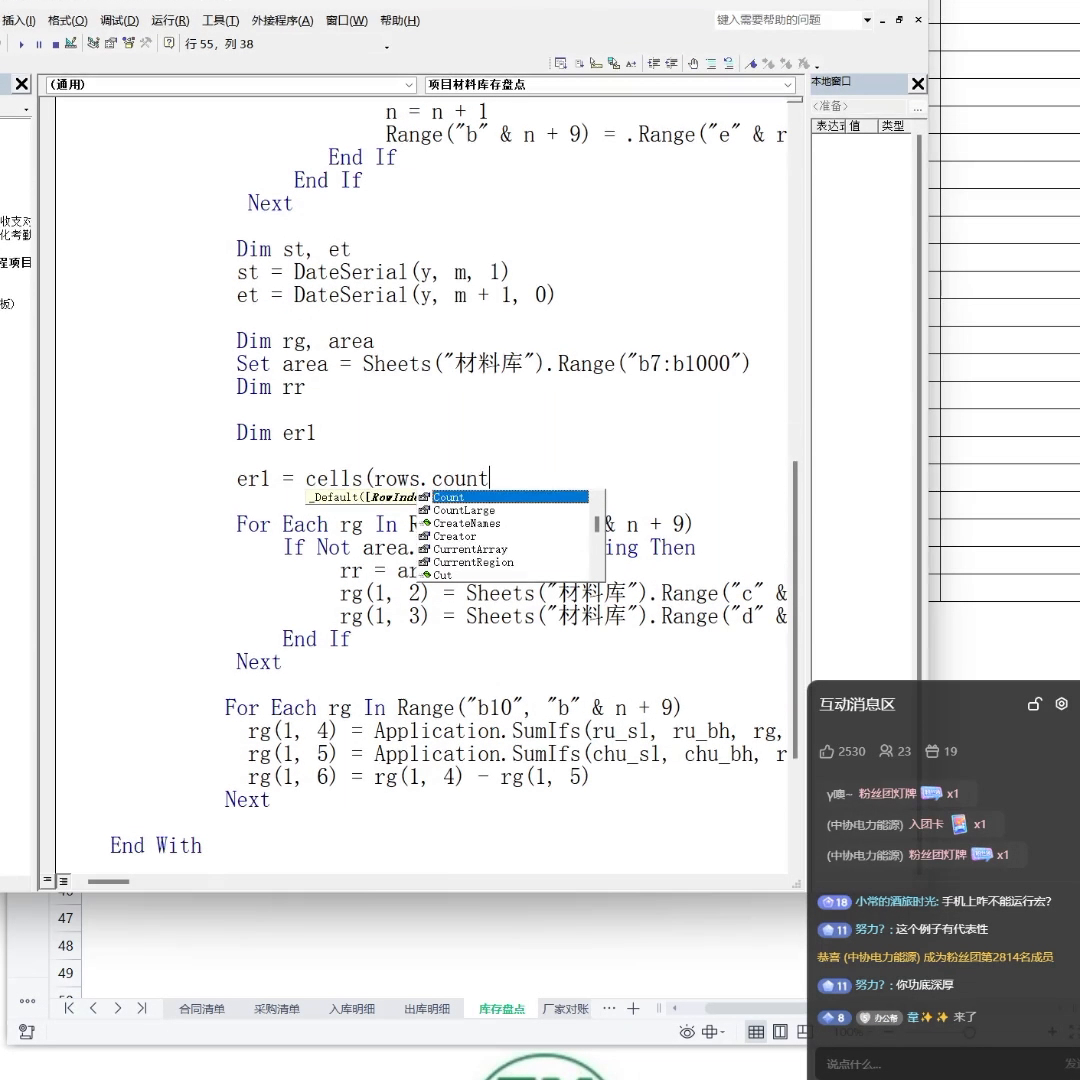Click Complete Word edit toolbar icon
This screenshot has width=1080, height=1080.
point(631,63)
